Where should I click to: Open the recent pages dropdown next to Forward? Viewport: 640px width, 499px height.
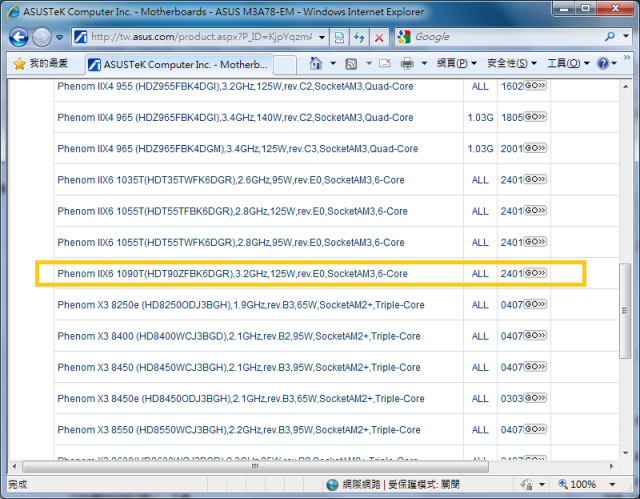(60, 37)
